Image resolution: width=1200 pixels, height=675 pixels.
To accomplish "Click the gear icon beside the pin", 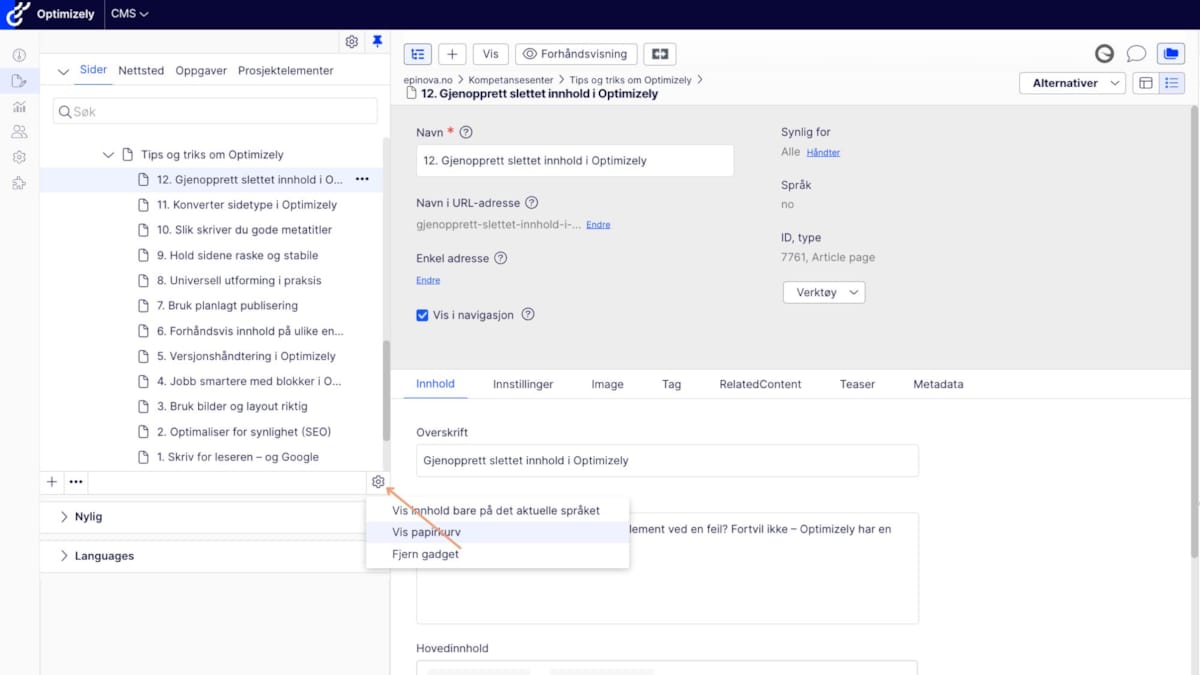I will (x=352, y=42).
